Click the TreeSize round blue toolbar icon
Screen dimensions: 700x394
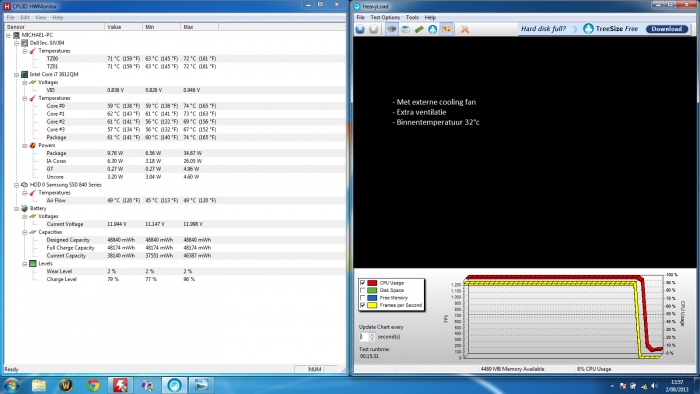click(432, 29)
